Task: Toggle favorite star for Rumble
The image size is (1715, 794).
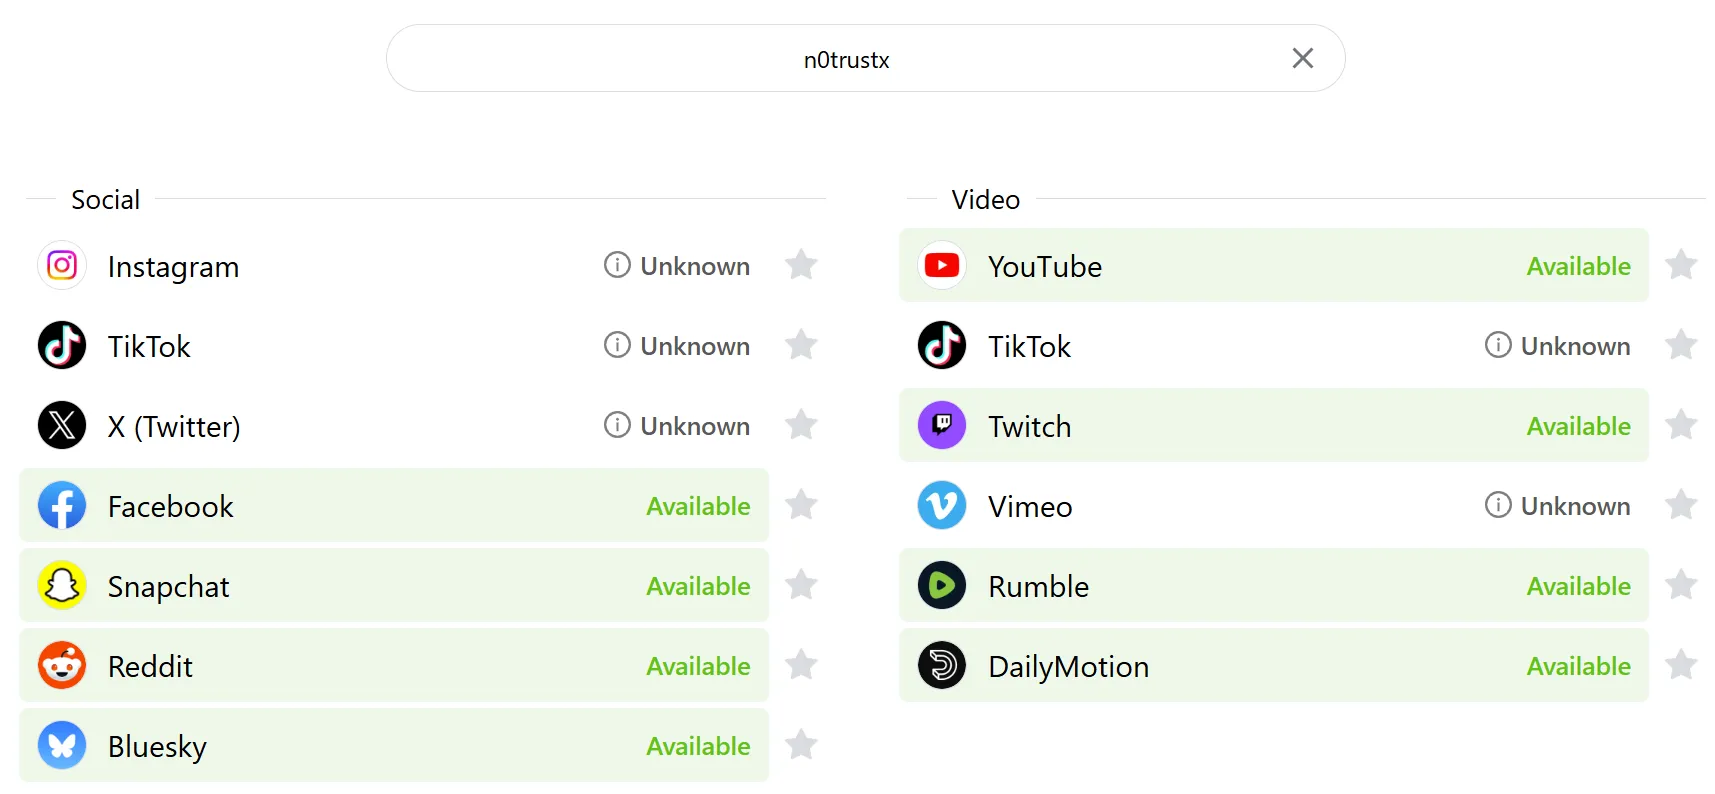Action: (x=1681, y=585)
